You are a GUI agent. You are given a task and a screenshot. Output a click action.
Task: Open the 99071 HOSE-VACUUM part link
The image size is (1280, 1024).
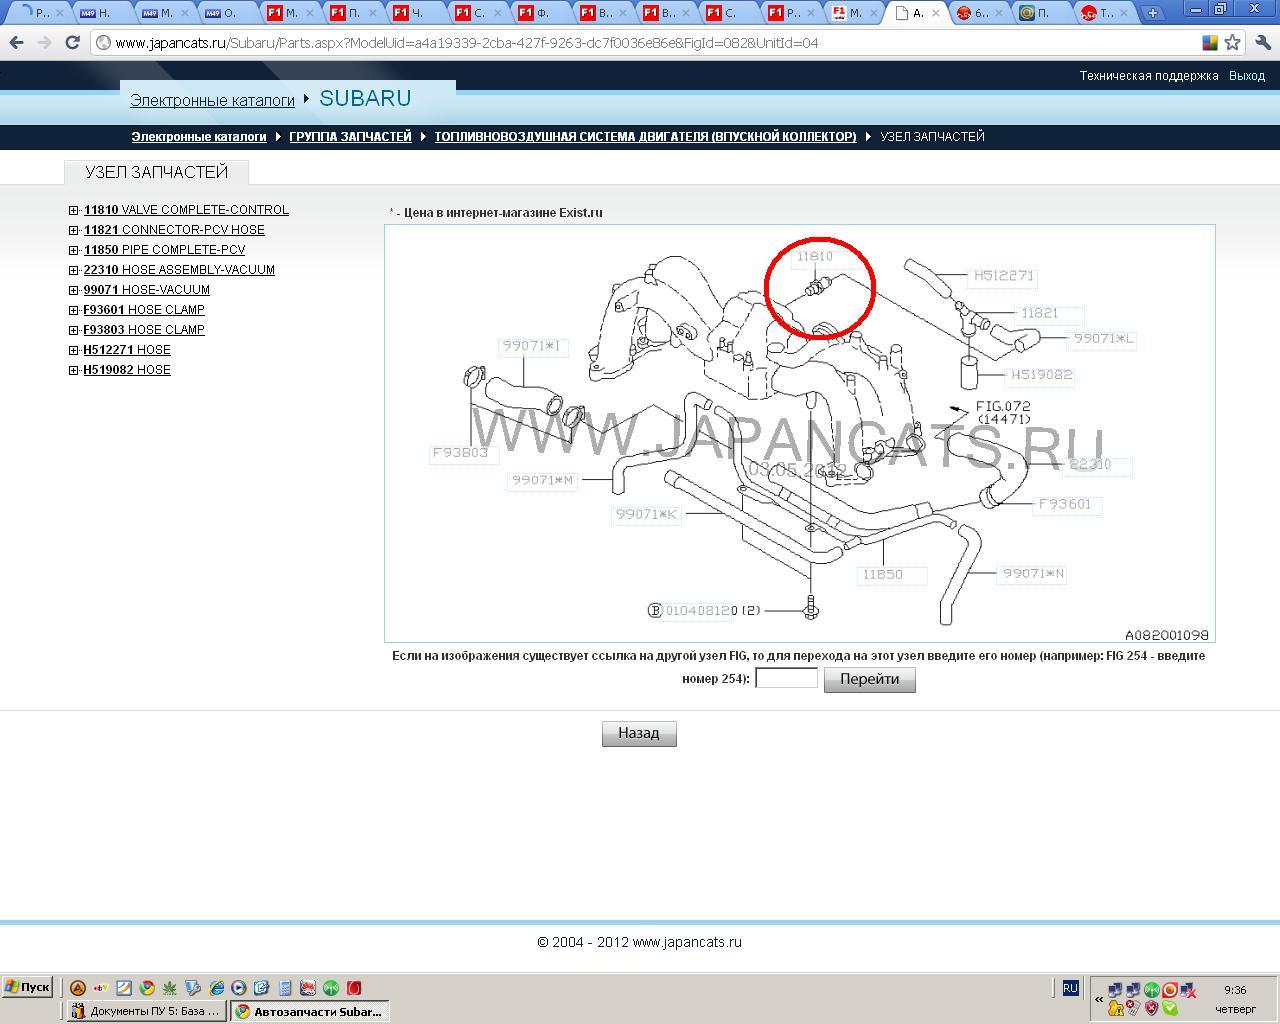pos(146,290)
